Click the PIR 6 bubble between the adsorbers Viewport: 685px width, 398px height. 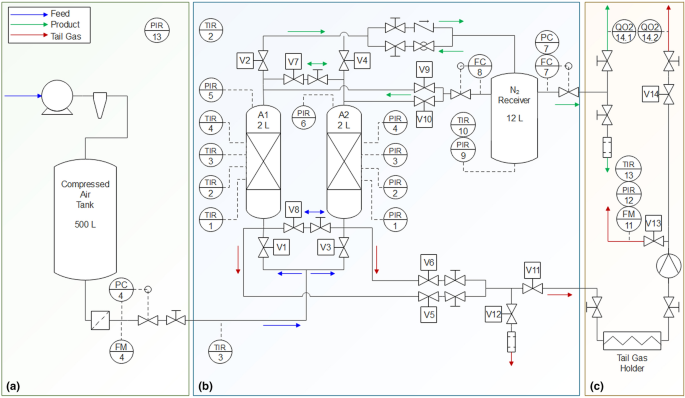(304, 118)
